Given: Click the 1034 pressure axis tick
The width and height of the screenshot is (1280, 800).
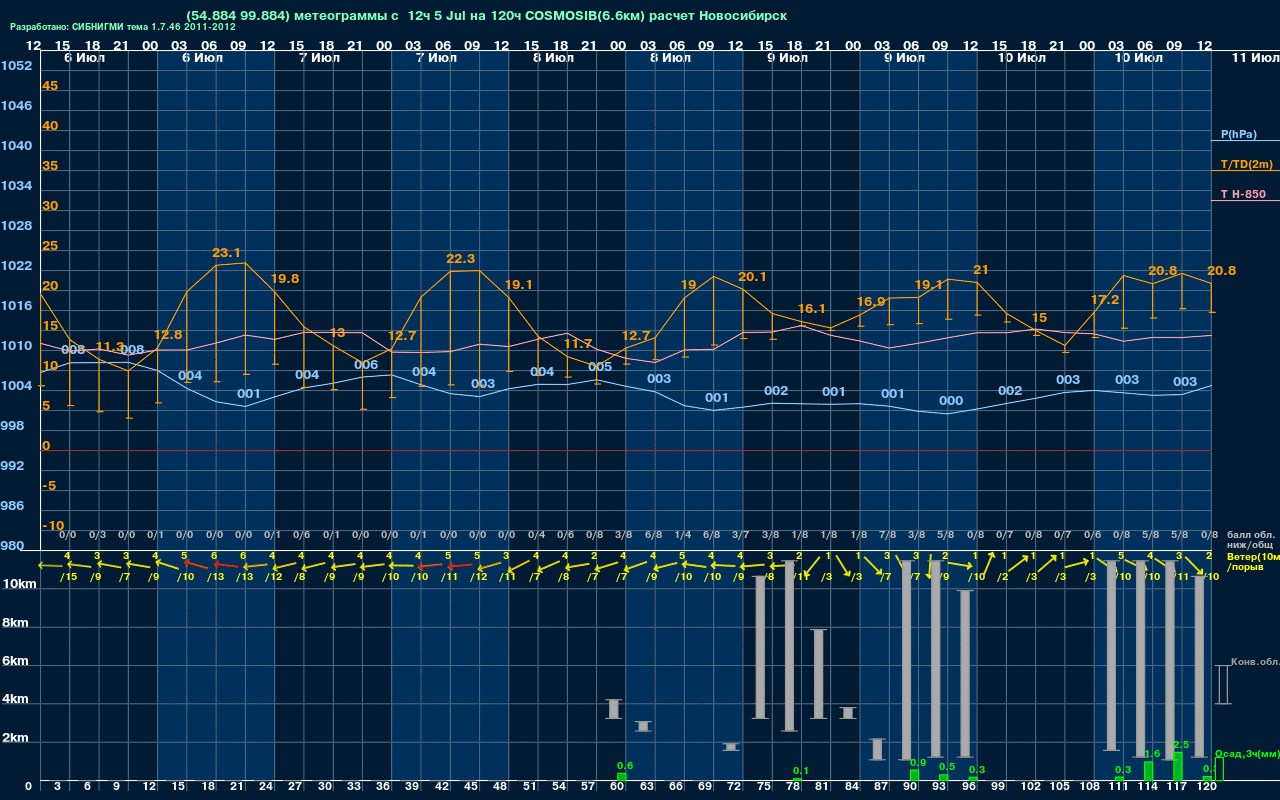Looking at the screenshot, I should (16, 185).
